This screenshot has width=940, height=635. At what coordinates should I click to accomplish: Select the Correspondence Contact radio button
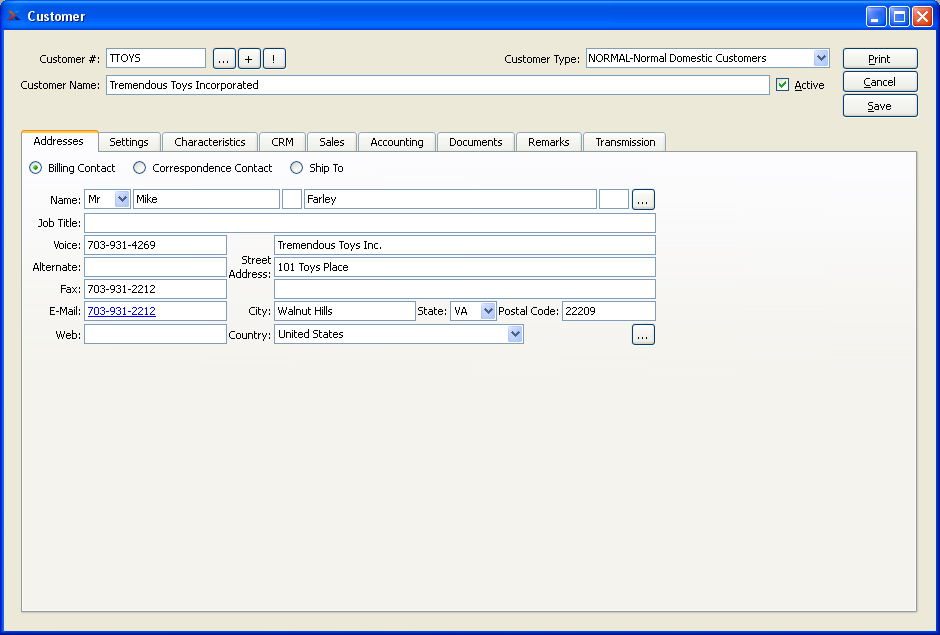tap(140, 168)
